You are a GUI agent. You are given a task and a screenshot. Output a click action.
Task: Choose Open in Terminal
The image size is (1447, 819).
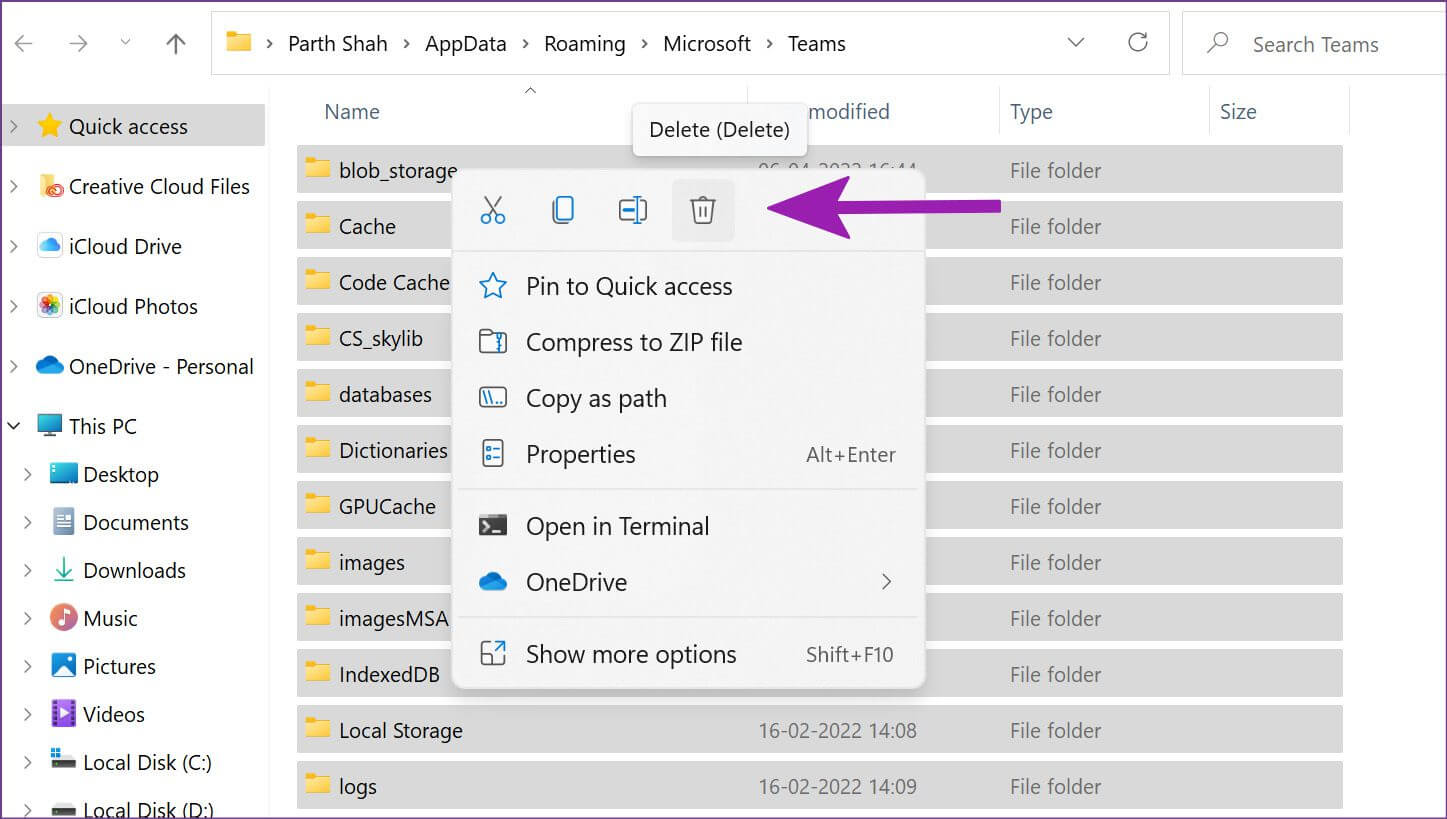[687, 526]
